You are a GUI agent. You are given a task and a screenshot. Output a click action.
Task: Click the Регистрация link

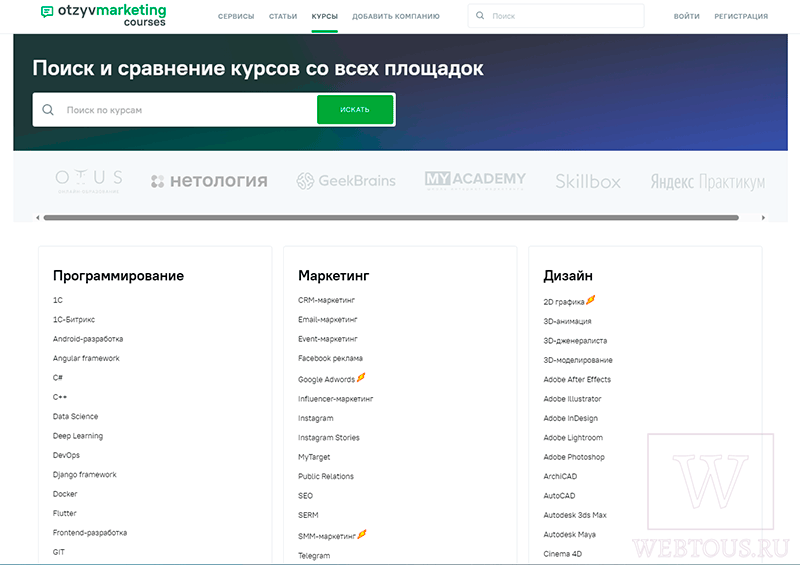(x=741, y=16)
